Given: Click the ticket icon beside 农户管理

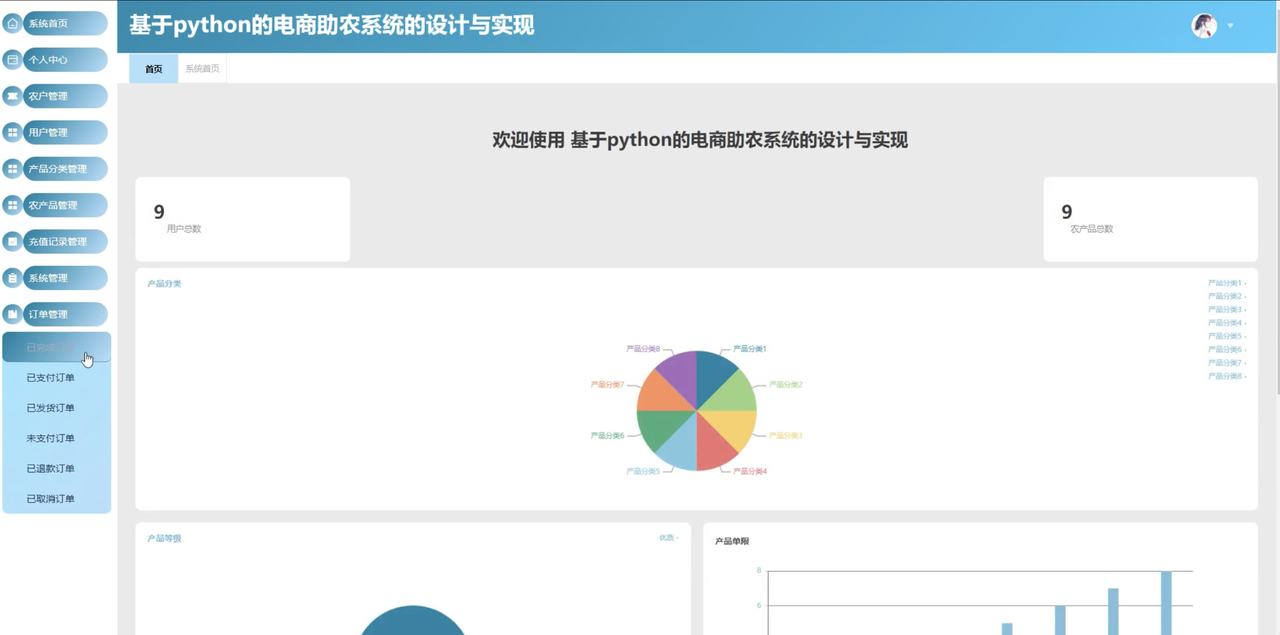Looking at the screenshot, I should pyautogui.click(x=13, y=96).
